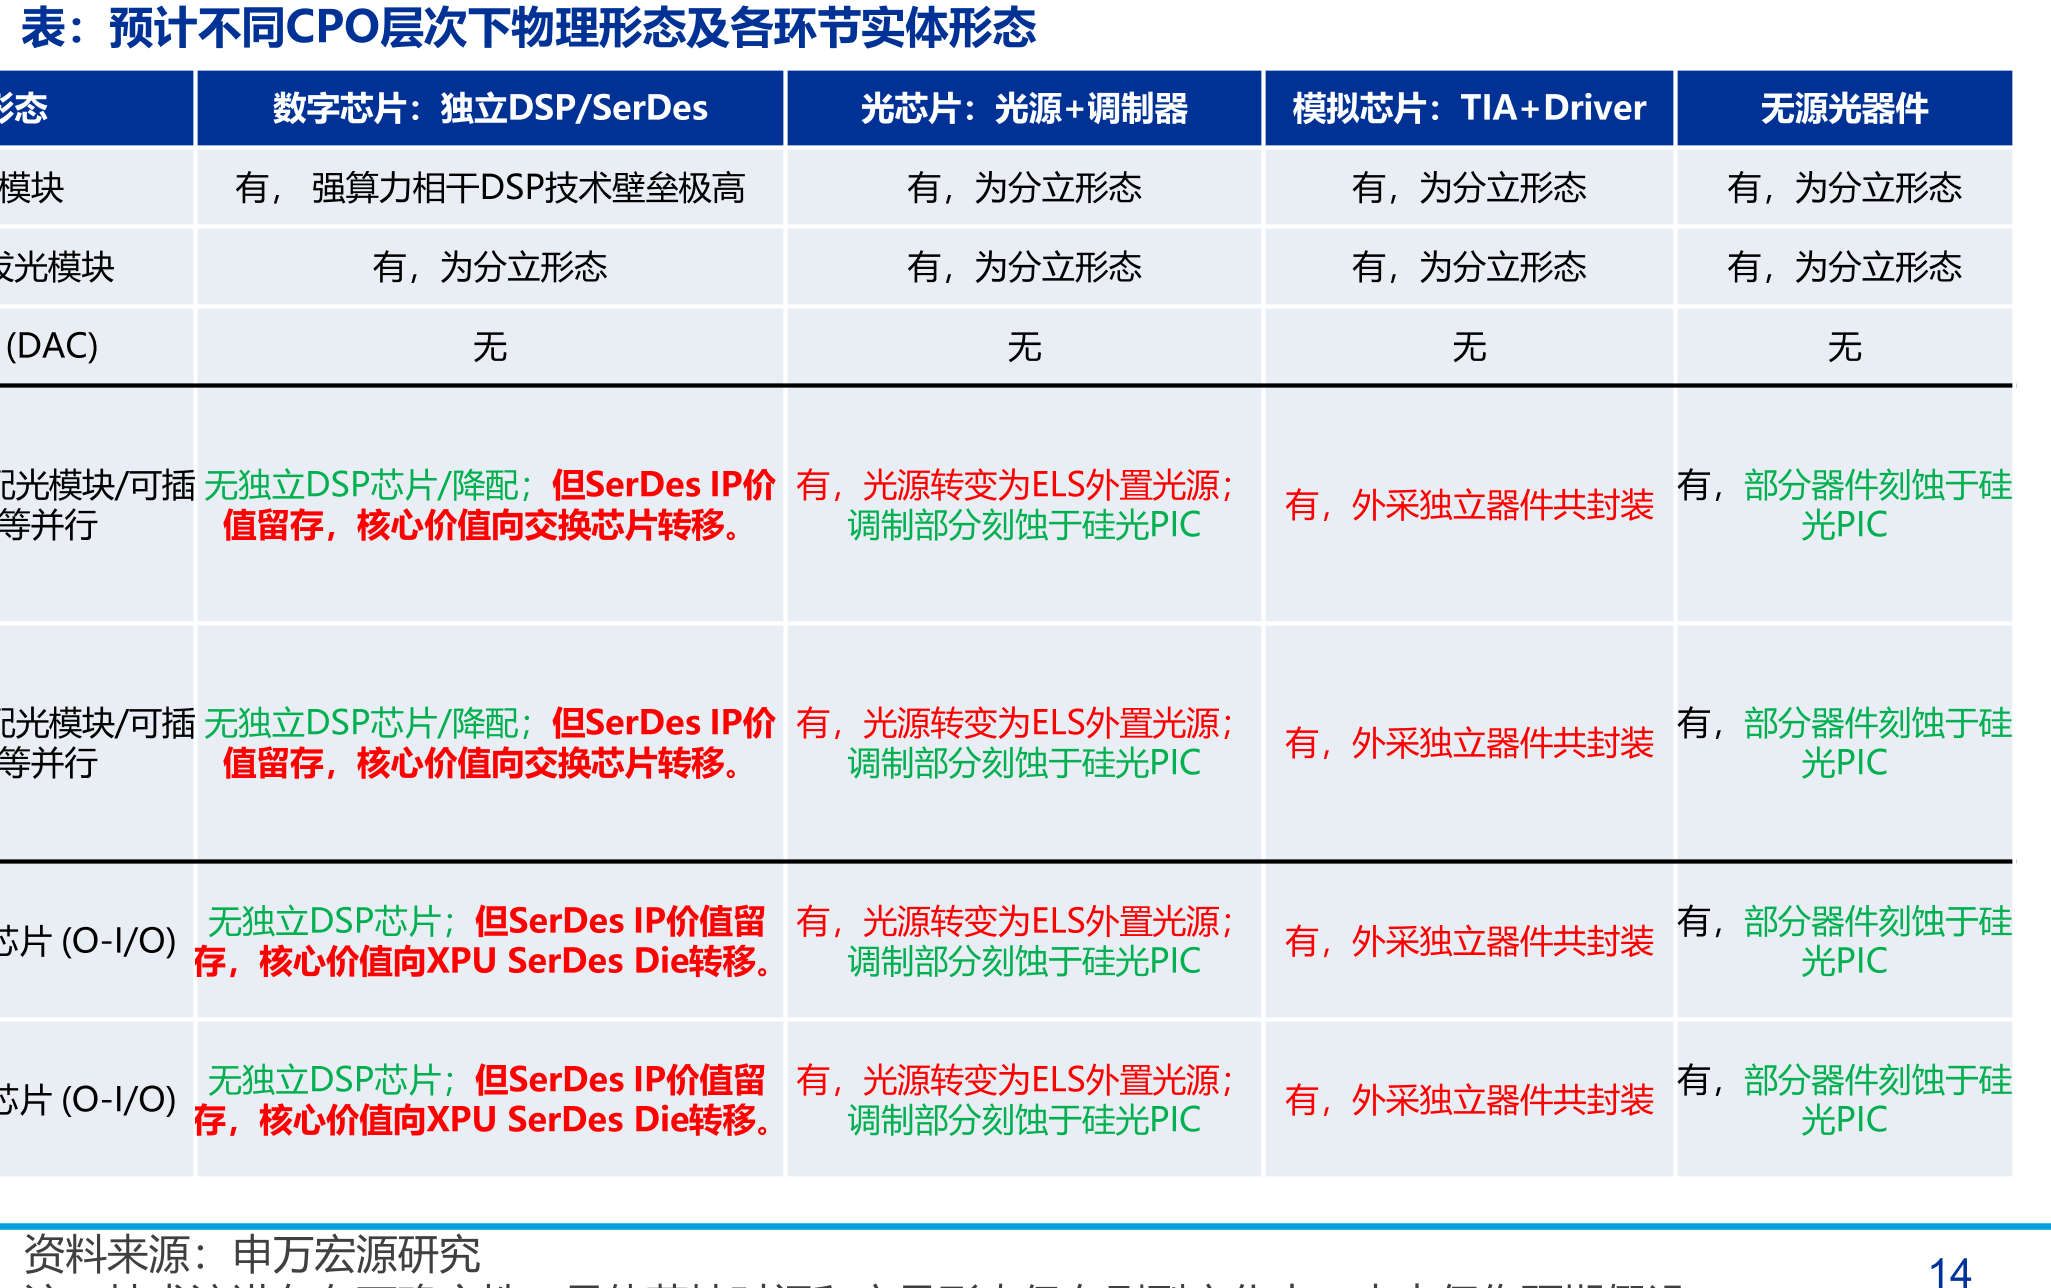2051x1288 pixels.
Task: Click ELS外置光源 cell in the lower O-I/O row
Action: coord(1024,1100)
